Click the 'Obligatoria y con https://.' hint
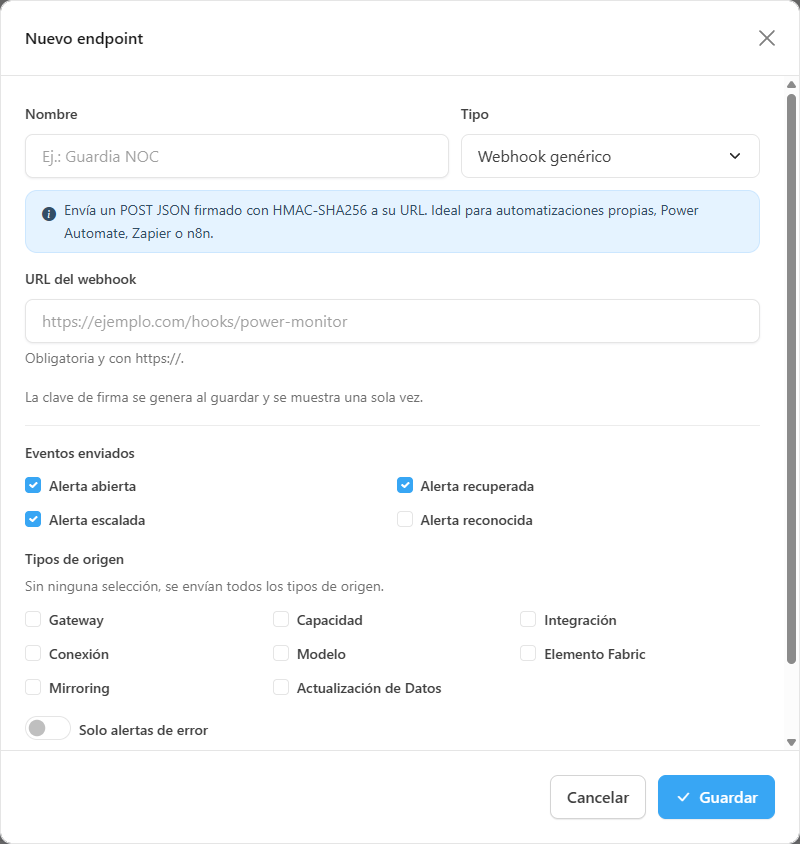The width and height of the screenshot is (800, 844). pyautogui.click(x=104, y=358)
